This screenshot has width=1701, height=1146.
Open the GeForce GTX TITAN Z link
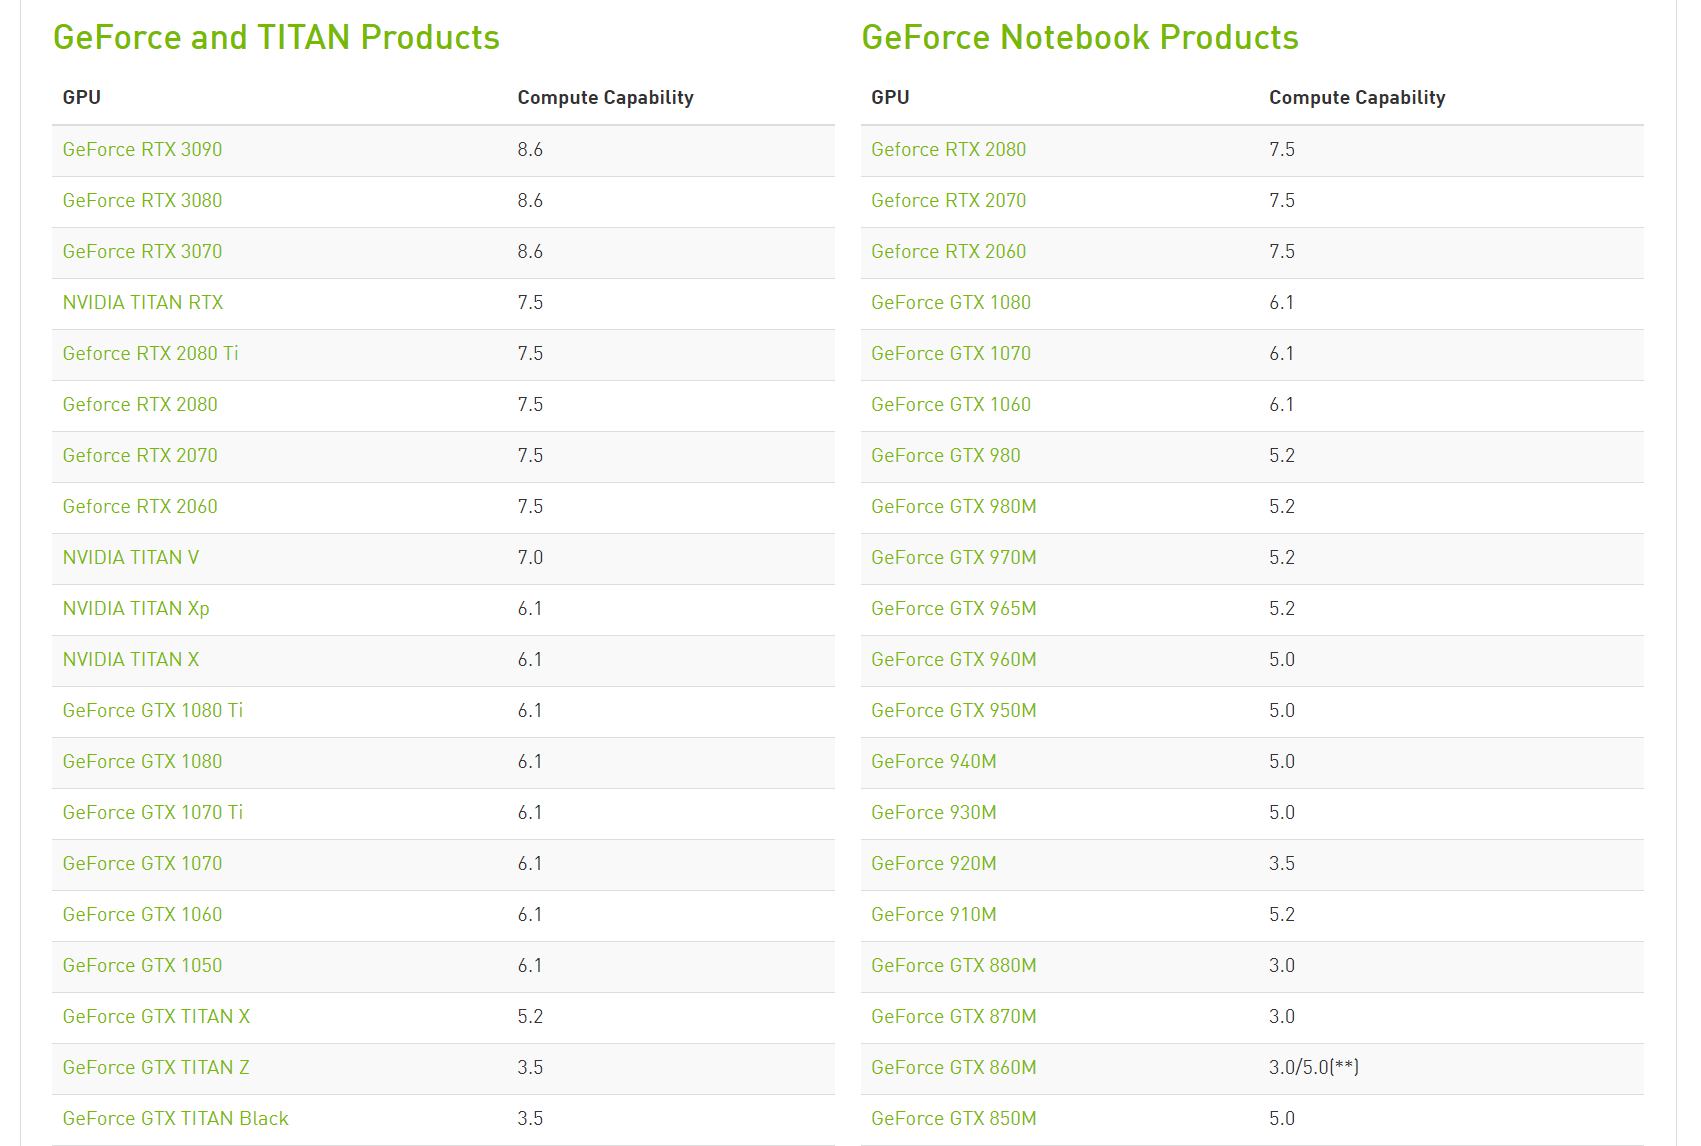click(x=156, y=1068)
